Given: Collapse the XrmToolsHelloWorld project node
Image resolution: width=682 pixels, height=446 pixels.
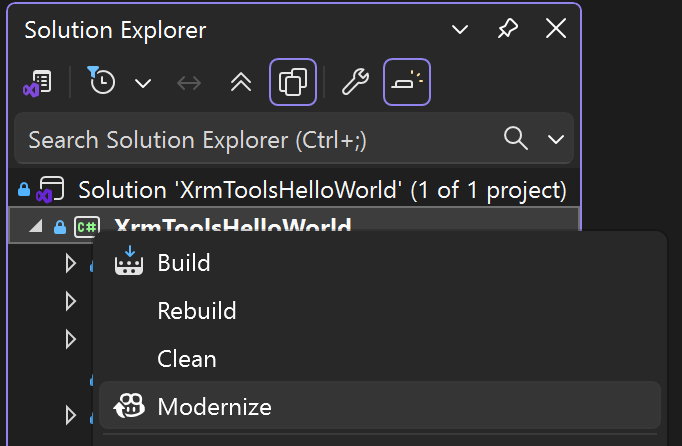Looking at the screenshot, I should pos(36,227).
